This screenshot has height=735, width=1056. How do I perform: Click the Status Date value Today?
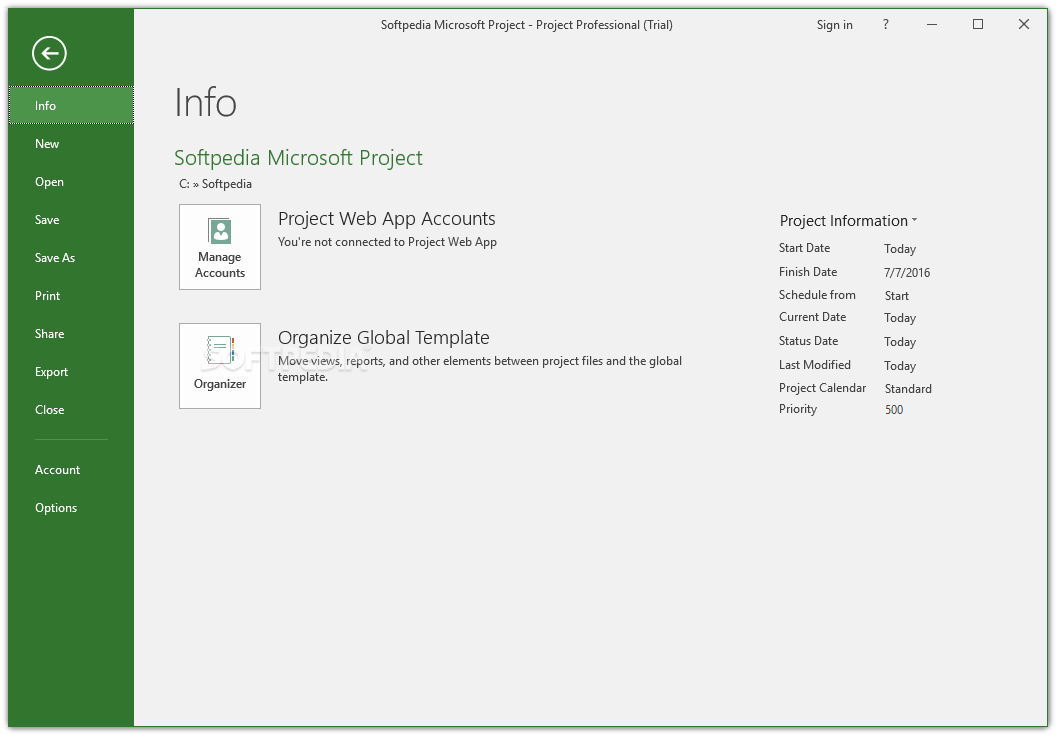[900, 342]
